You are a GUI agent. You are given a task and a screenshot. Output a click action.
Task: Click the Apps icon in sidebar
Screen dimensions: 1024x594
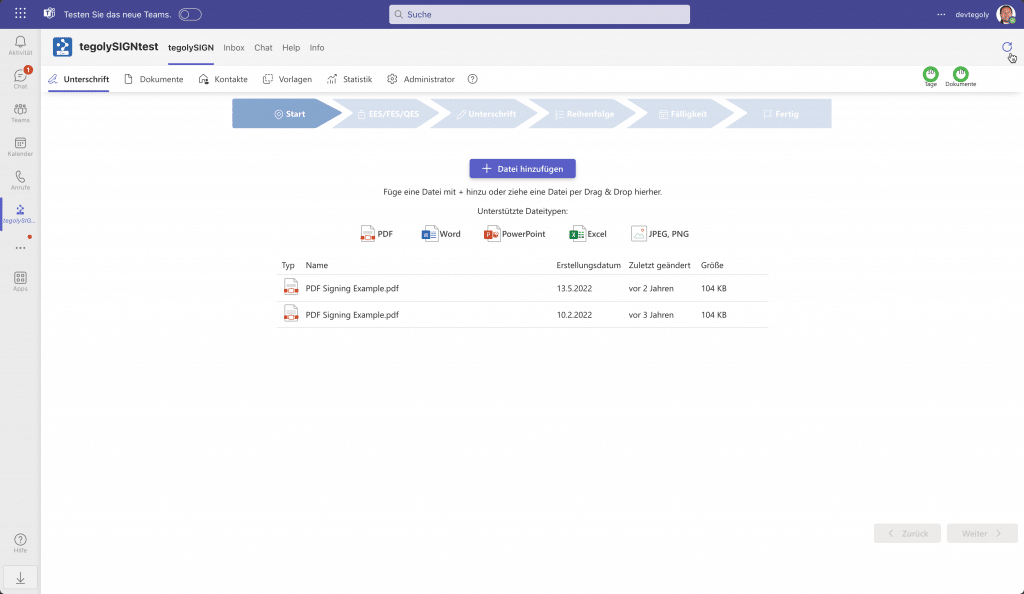pyautogui.click(x=20, y=280)
